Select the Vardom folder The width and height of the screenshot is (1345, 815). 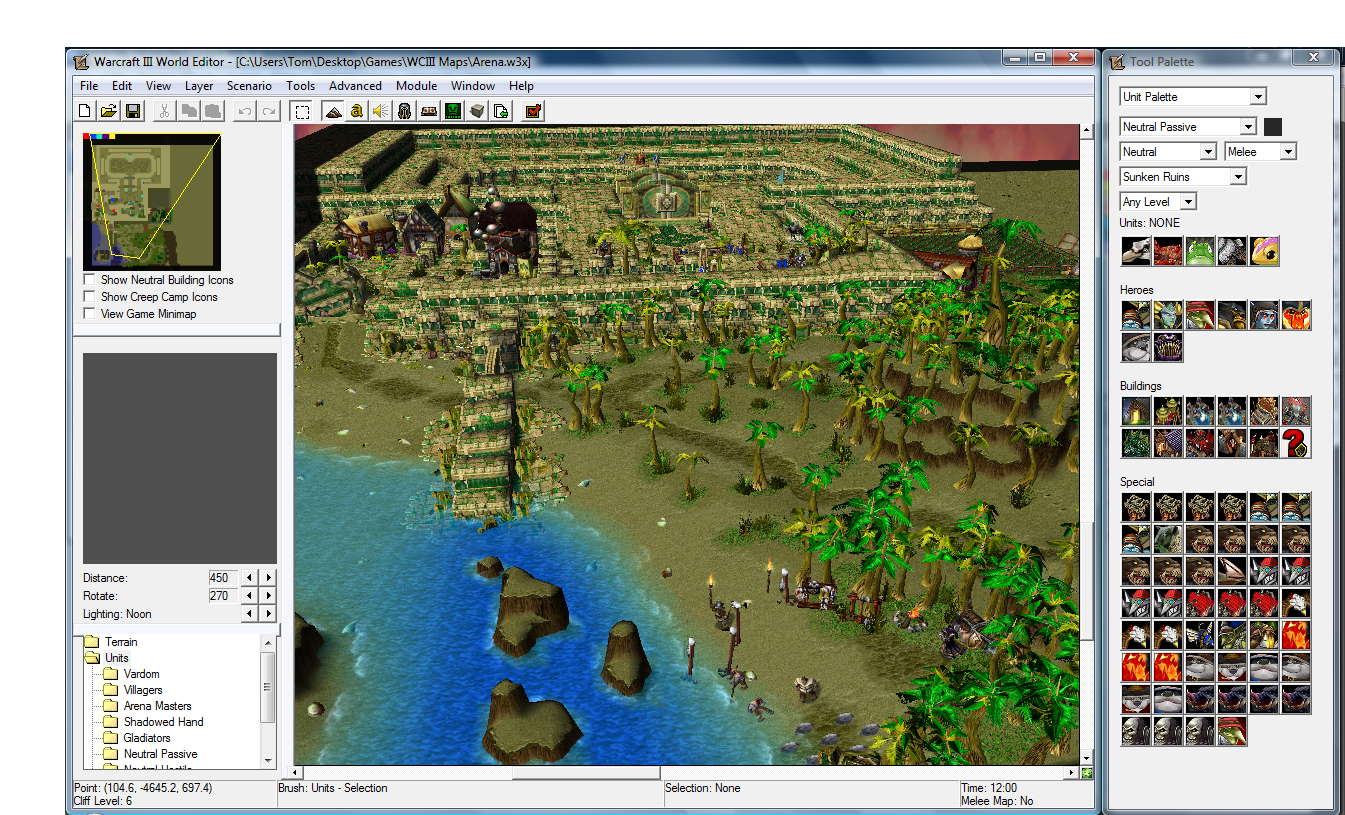point(132,674)
